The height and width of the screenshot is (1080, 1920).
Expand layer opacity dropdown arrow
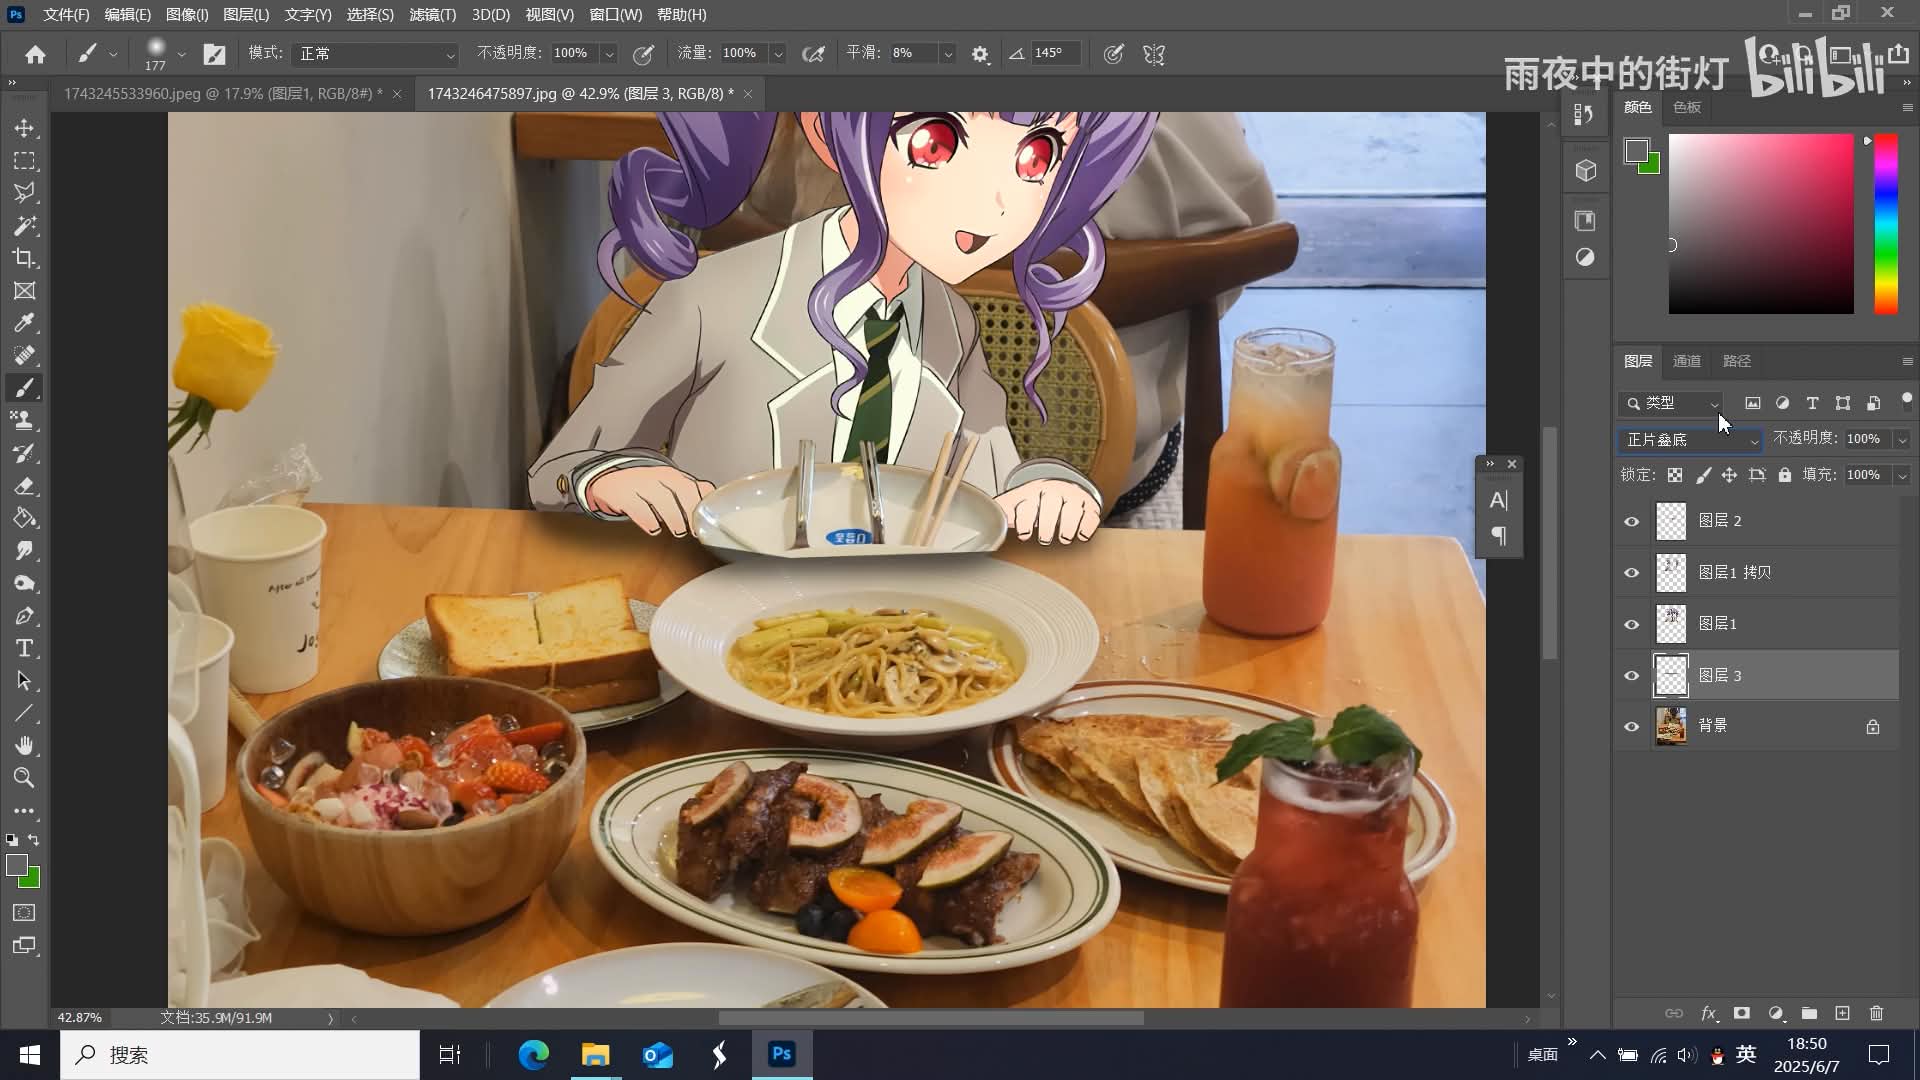point(1902,439)
